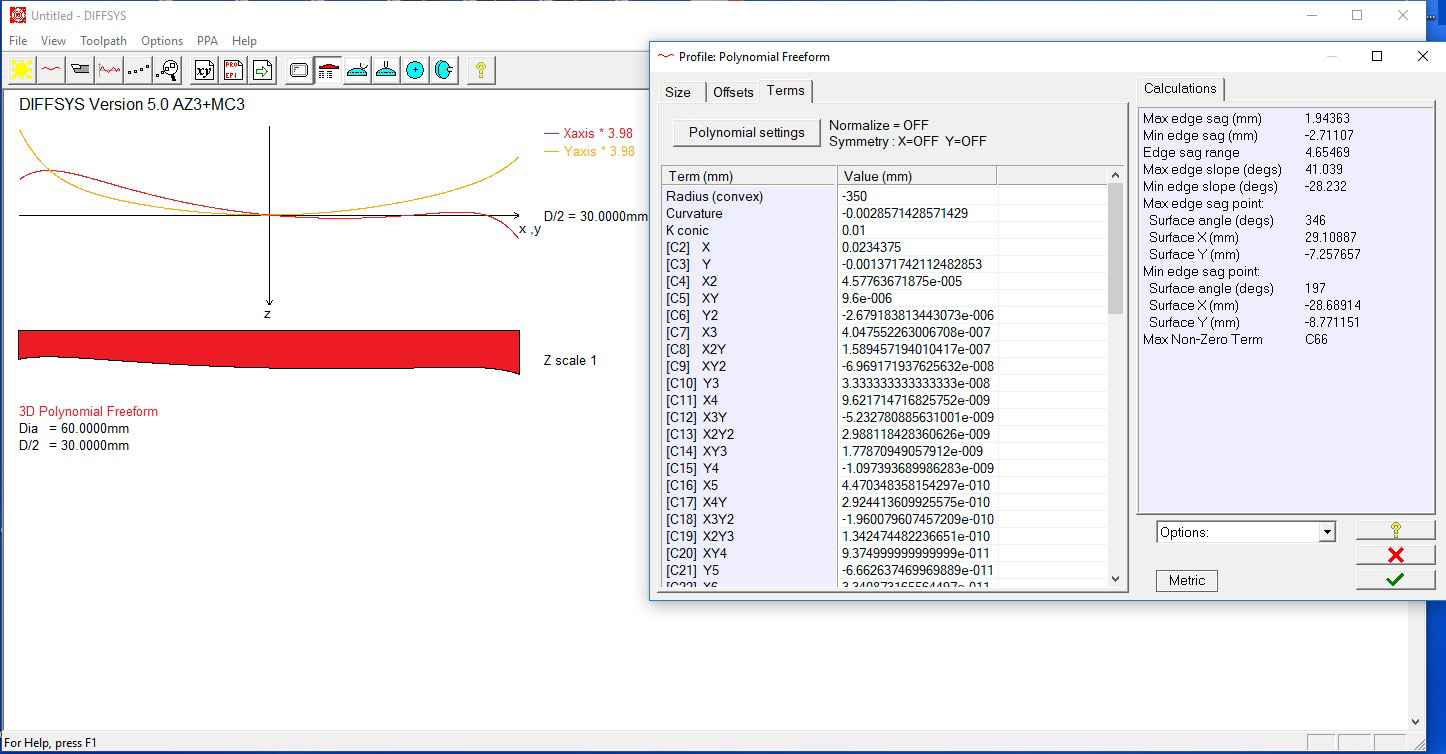Open the Help menu
The height and width of the screenshot is (754, 1446).
[x=244, y=41]
